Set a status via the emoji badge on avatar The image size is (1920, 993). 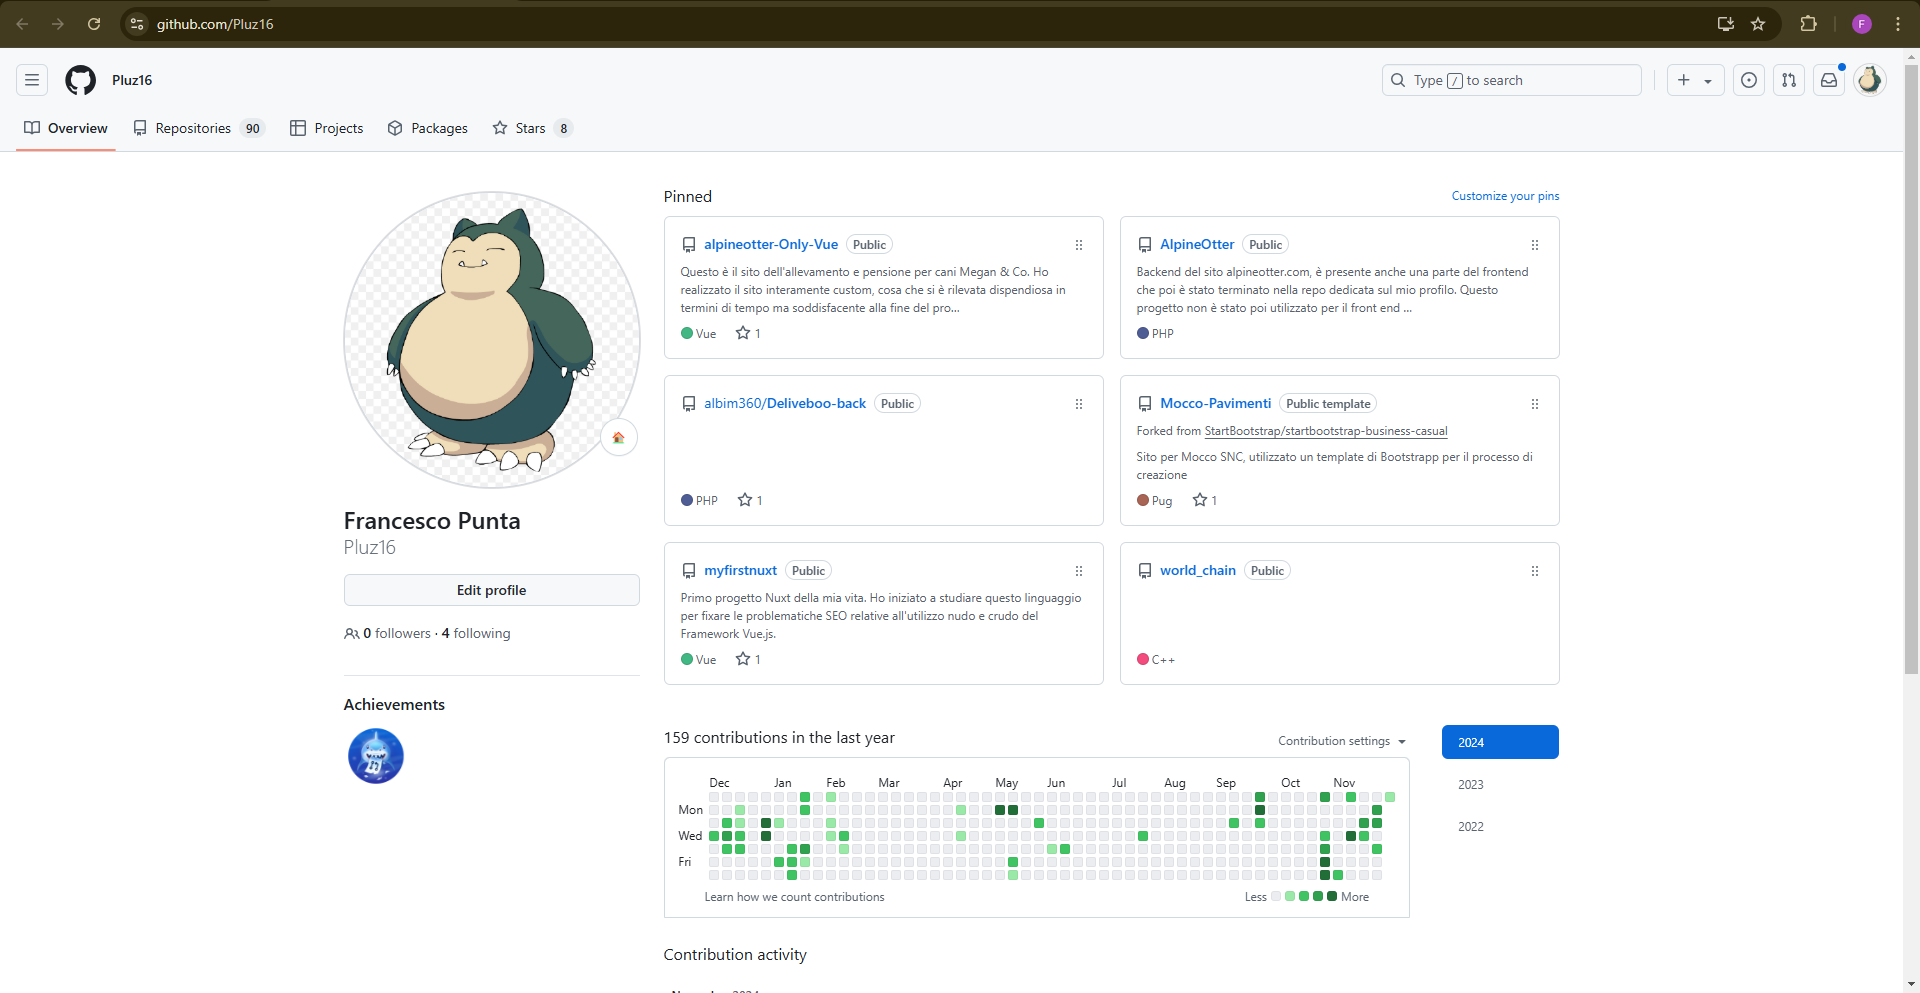619,437
